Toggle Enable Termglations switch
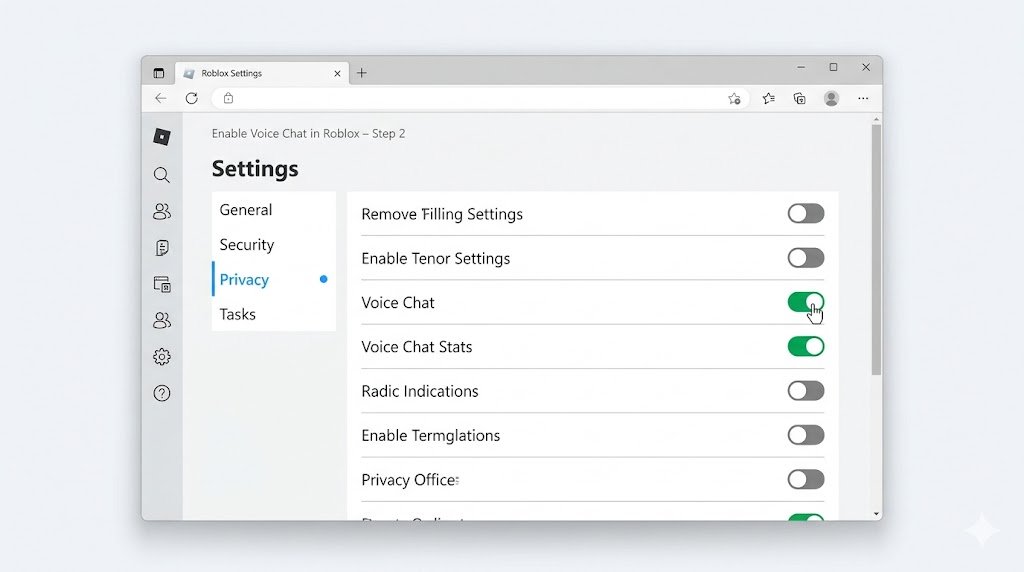 pos(805,435)
